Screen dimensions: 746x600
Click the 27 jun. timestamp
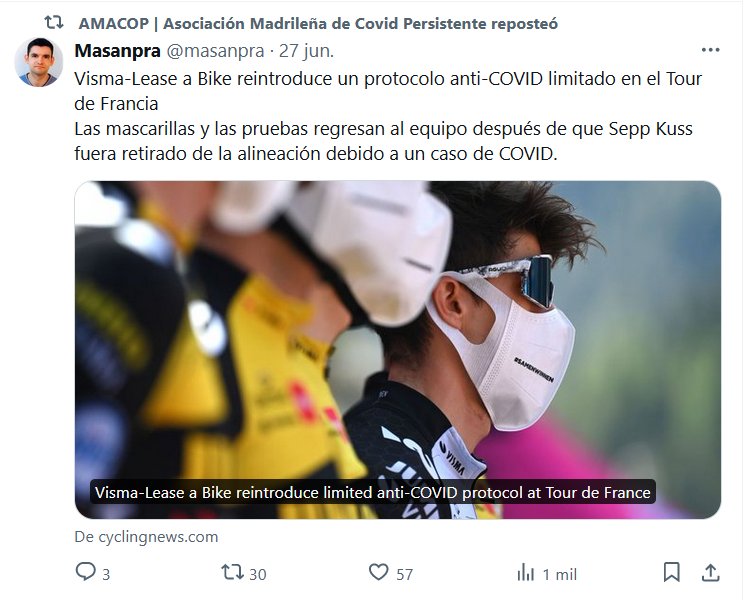[306, 51]
